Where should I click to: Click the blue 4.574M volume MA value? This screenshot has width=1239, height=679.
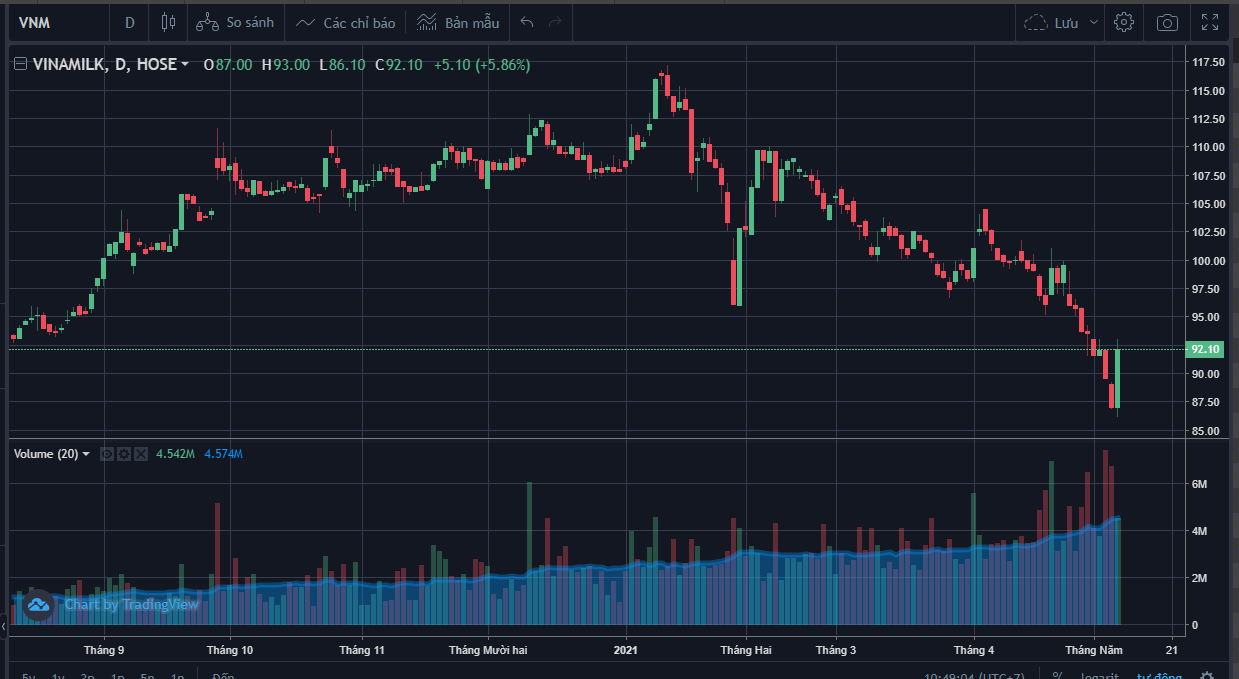[223, 454]
